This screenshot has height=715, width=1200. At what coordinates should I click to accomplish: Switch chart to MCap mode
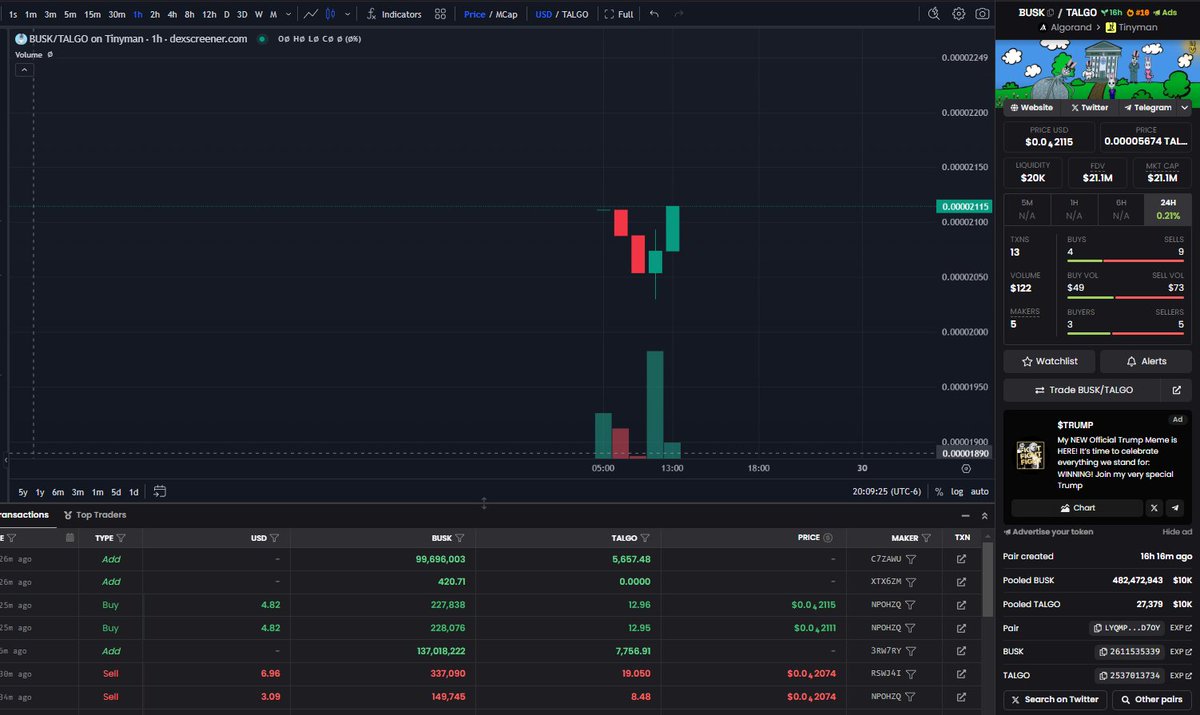click(506, 14)
